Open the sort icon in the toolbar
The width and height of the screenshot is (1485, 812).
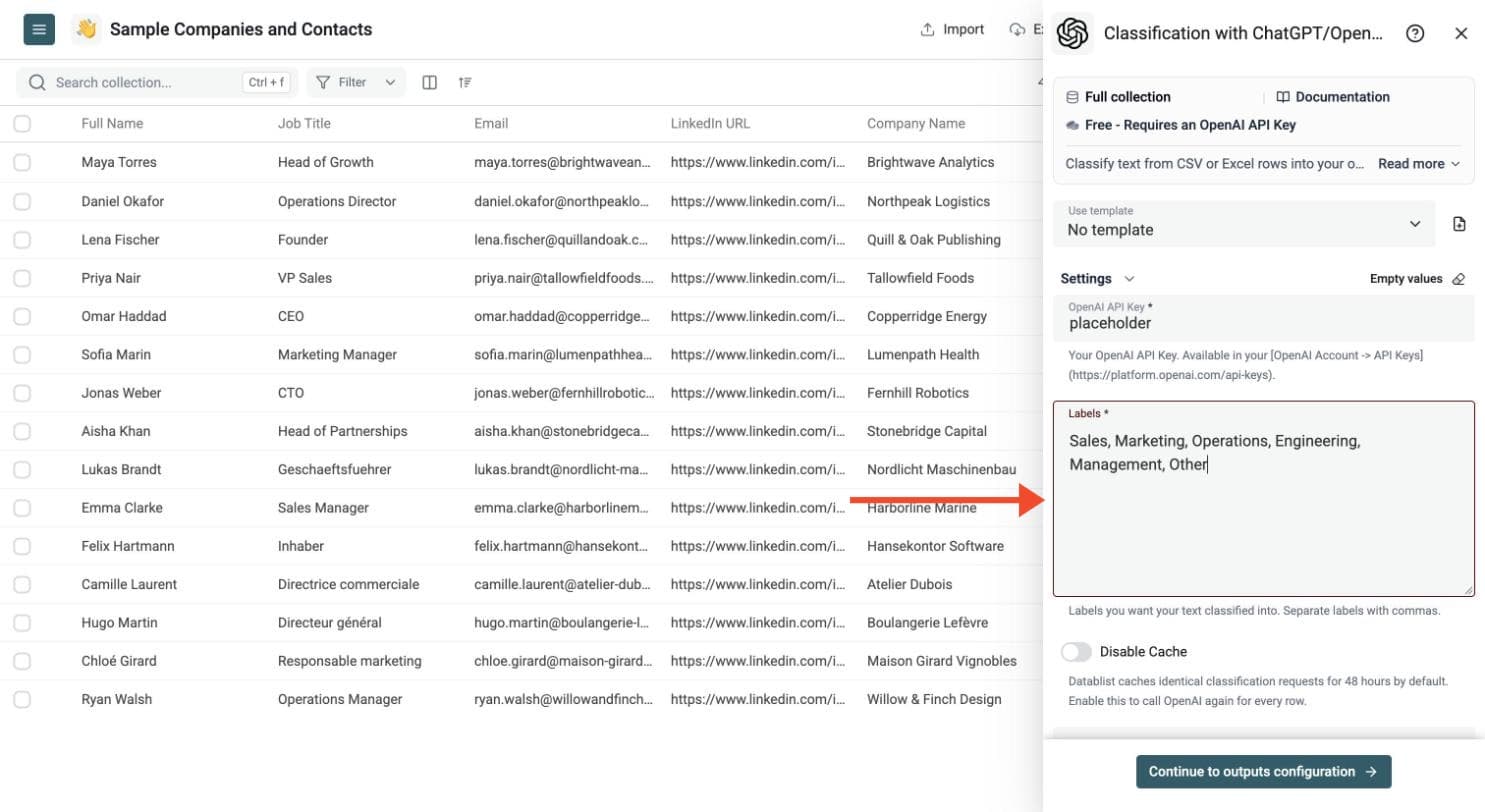coord(465,82)
